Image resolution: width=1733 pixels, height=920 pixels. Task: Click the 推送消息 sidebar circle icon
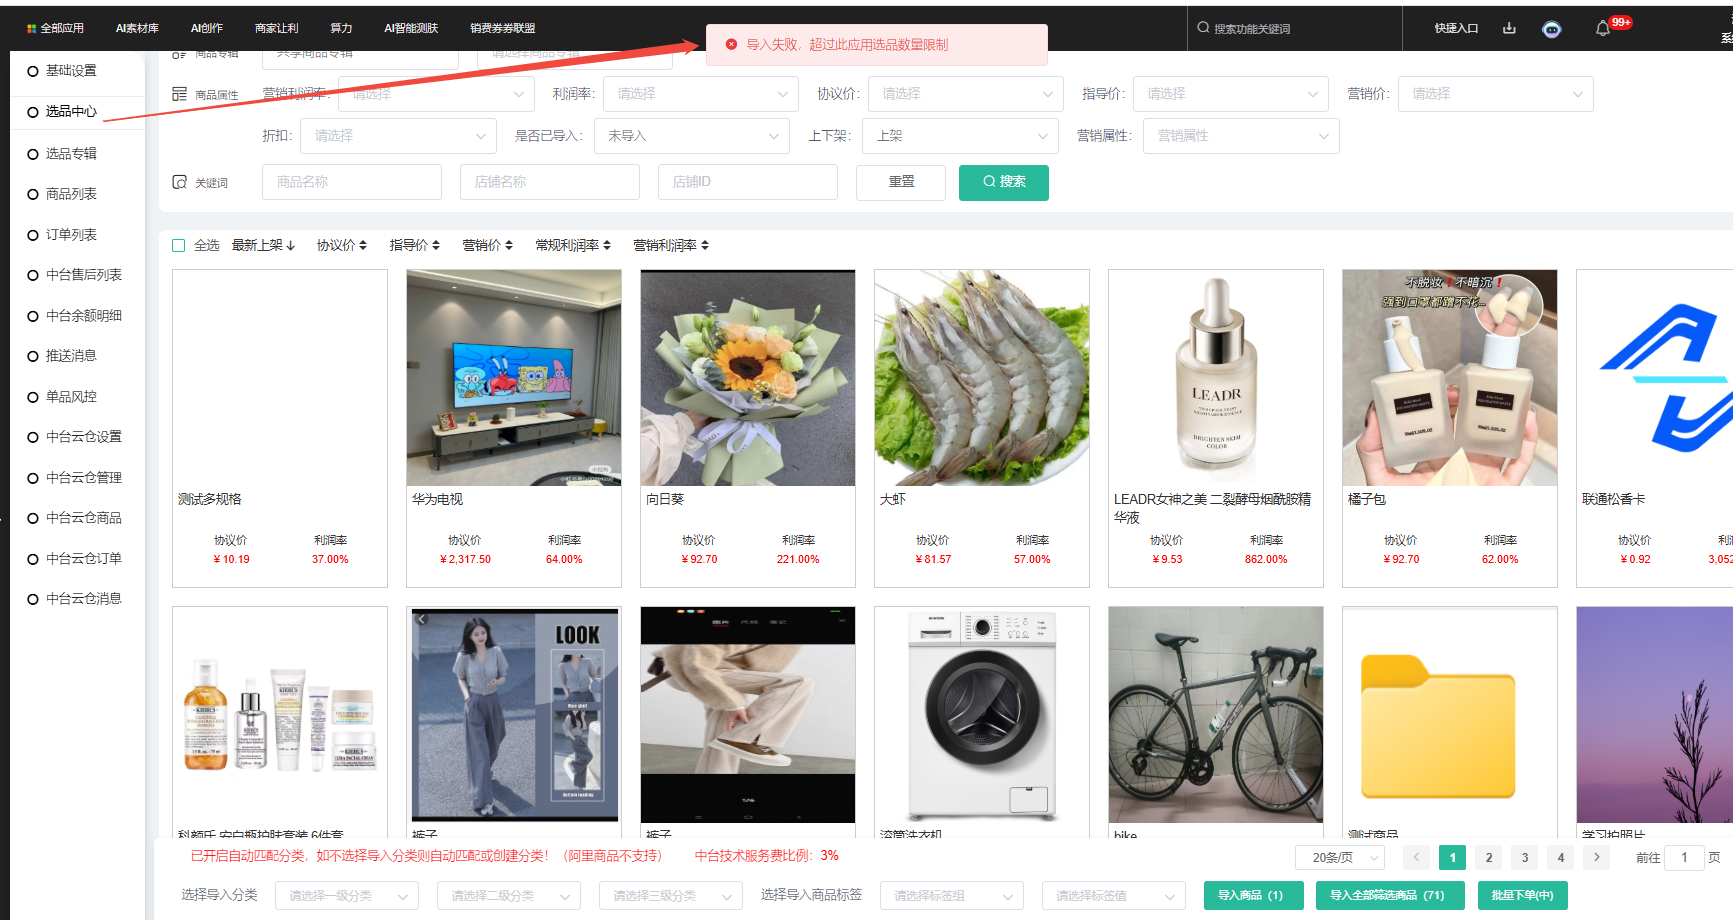point(33,356)
